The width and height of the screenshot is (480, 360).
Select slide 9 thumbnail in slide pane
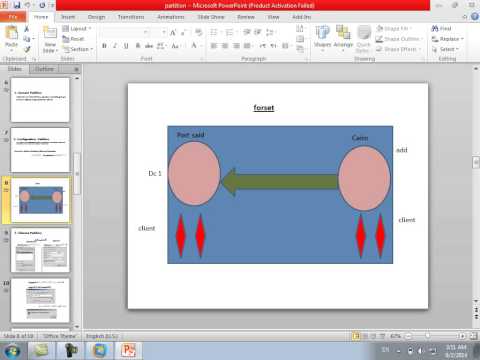(40, 250)
